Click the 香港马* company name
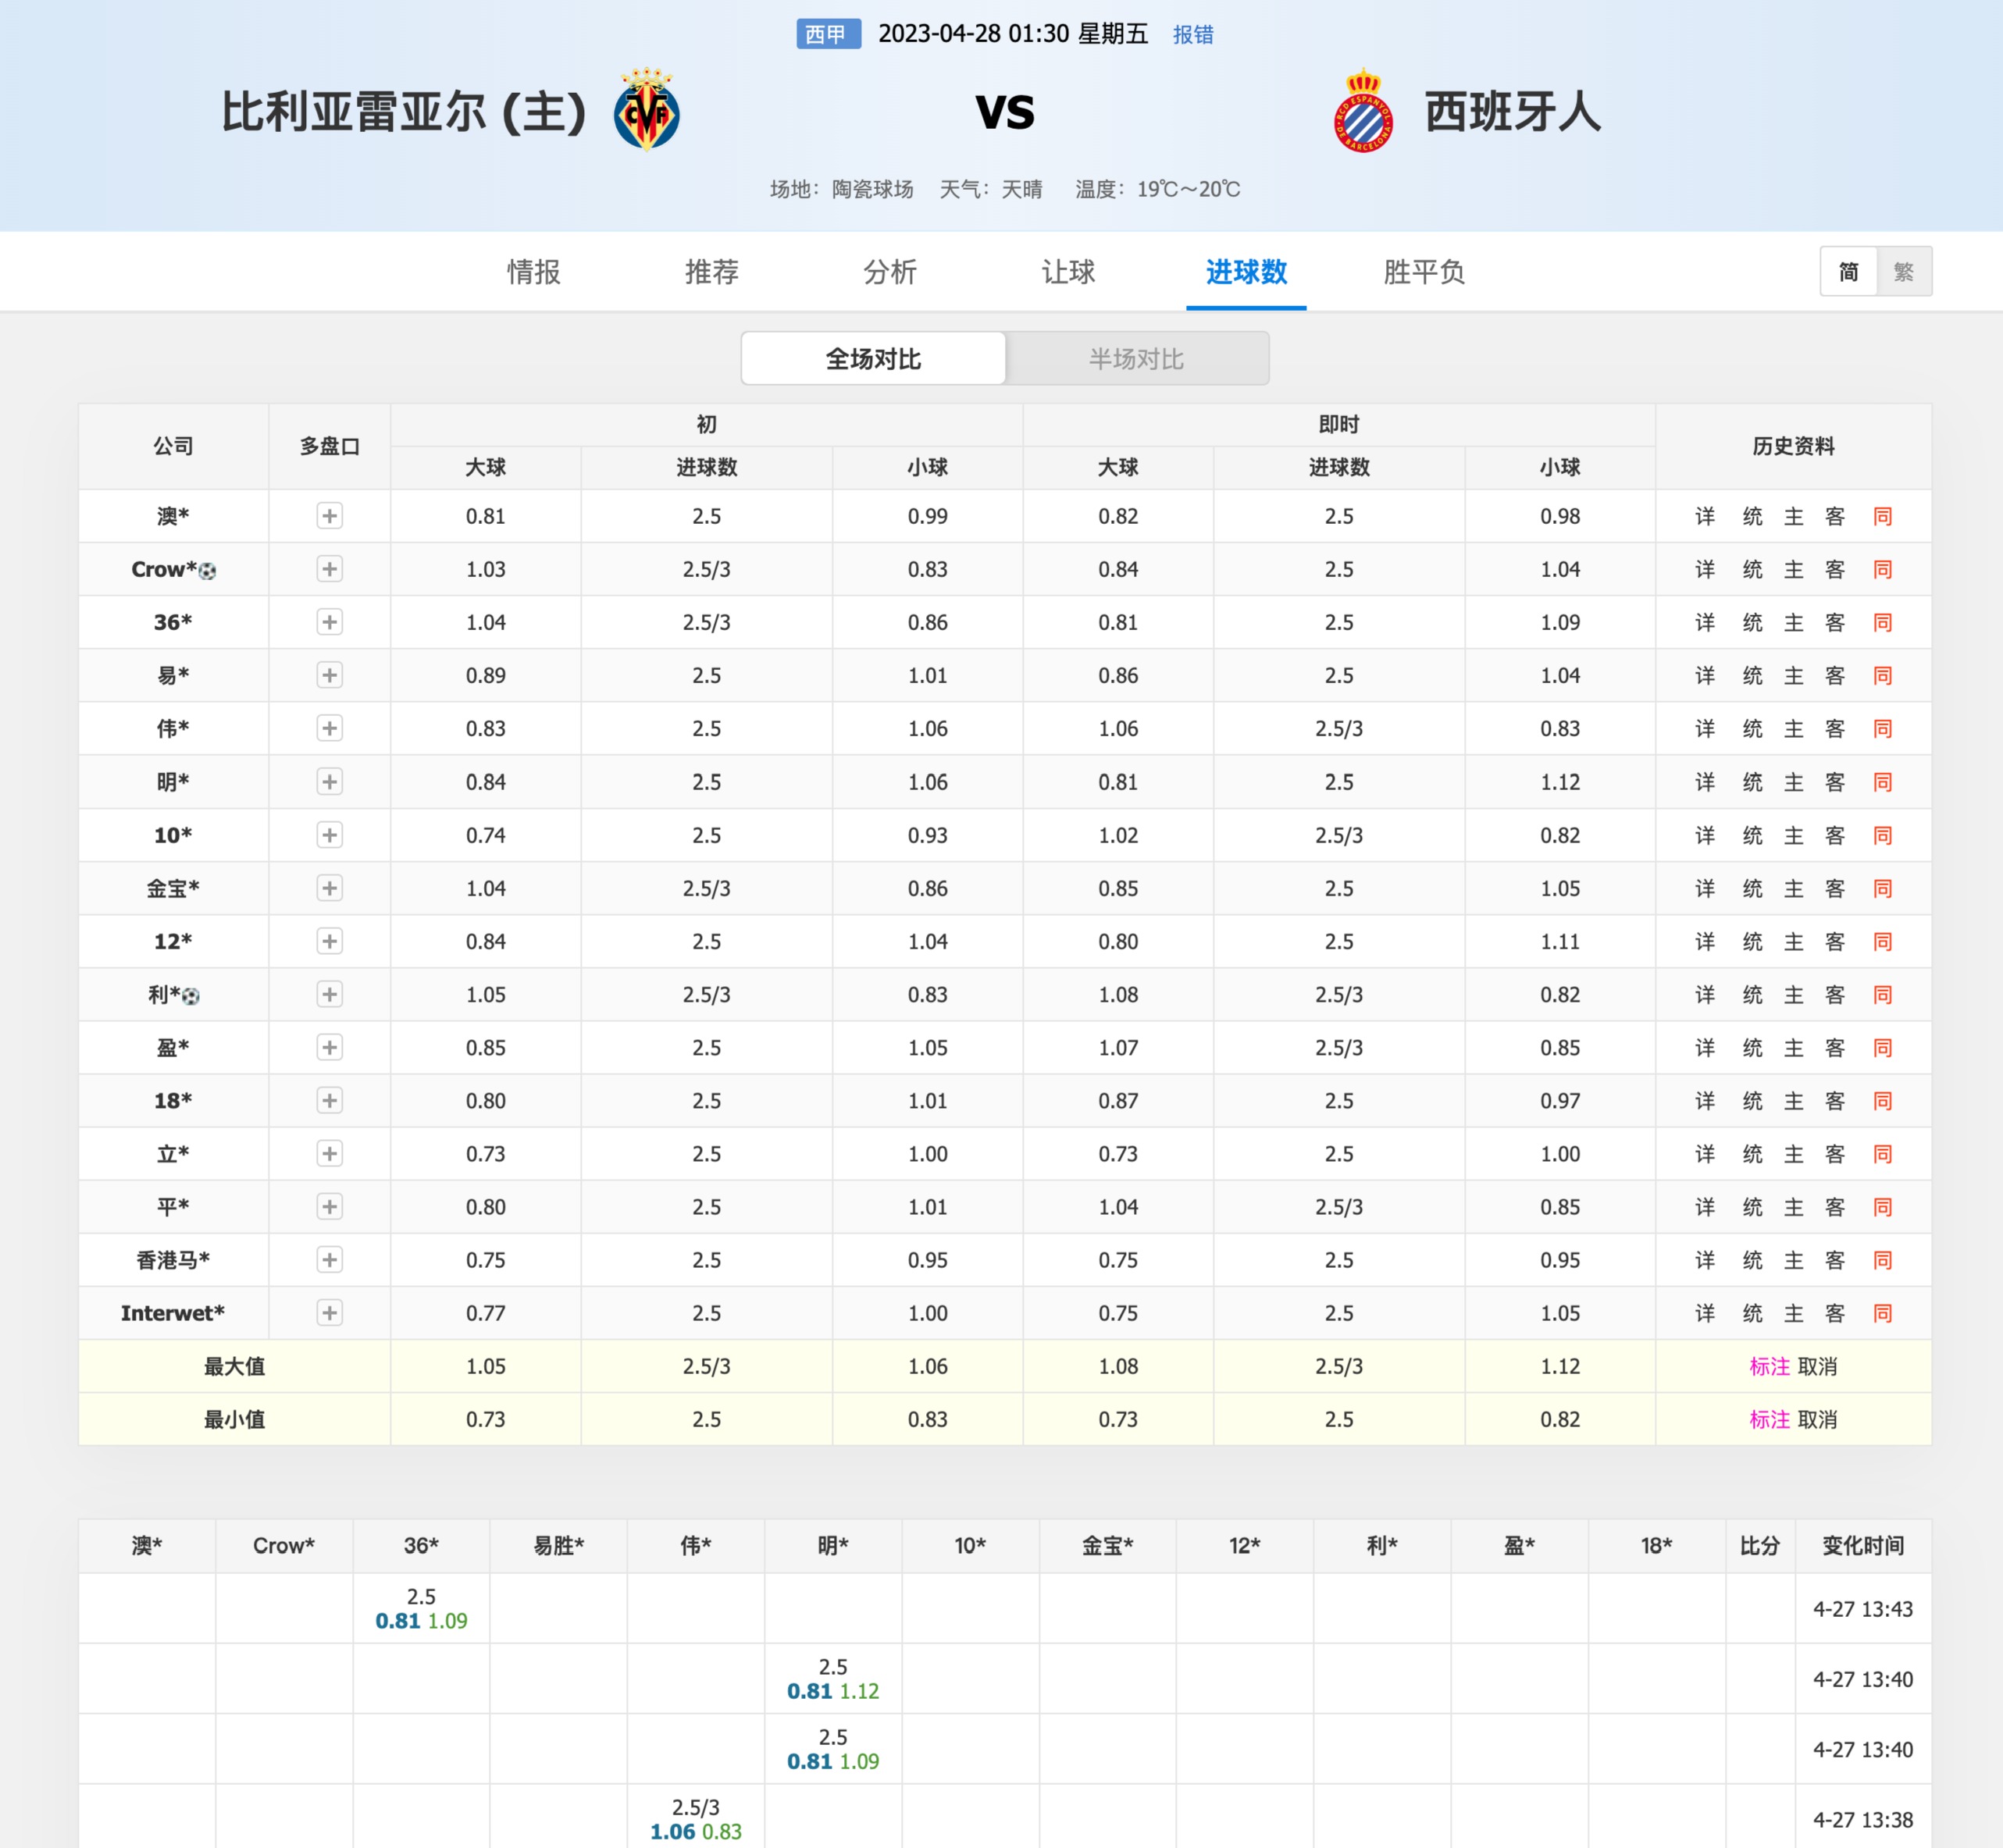This screenshot has height=1848, width=2003. tap(173, 1260)
